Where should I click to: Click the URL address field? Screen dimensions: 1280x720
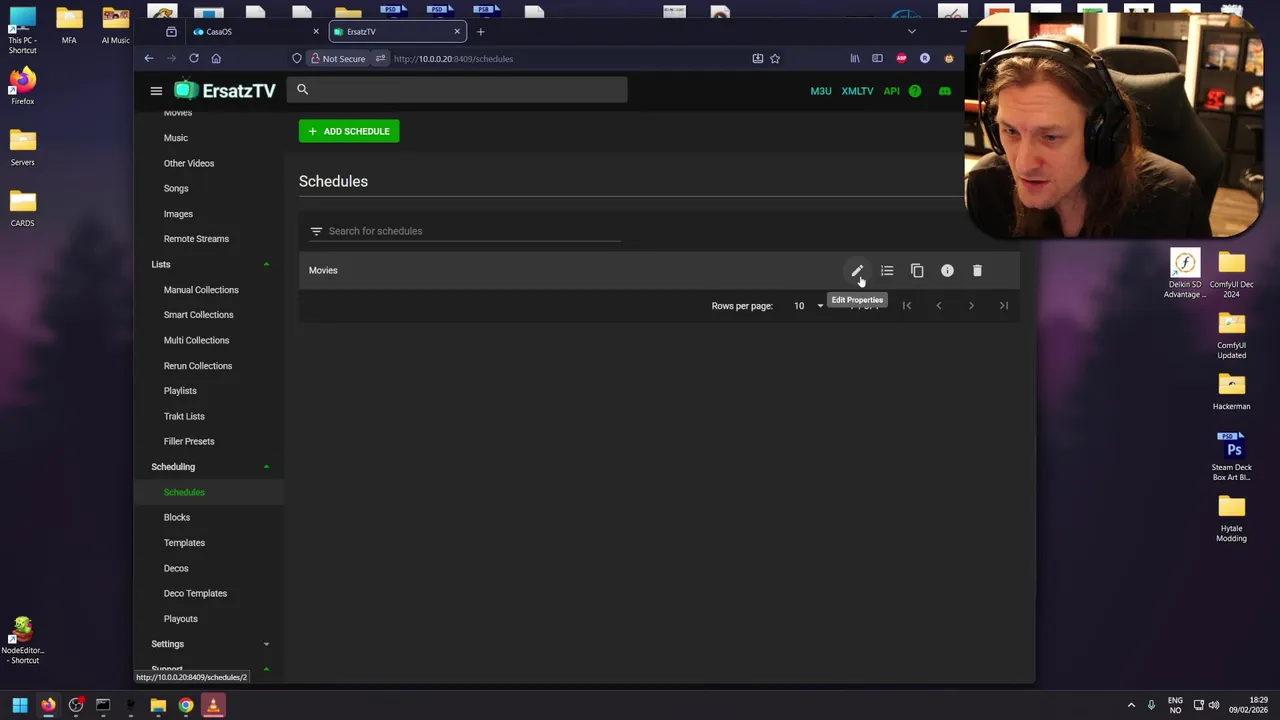pyautogui.click(x=570, y=59)
